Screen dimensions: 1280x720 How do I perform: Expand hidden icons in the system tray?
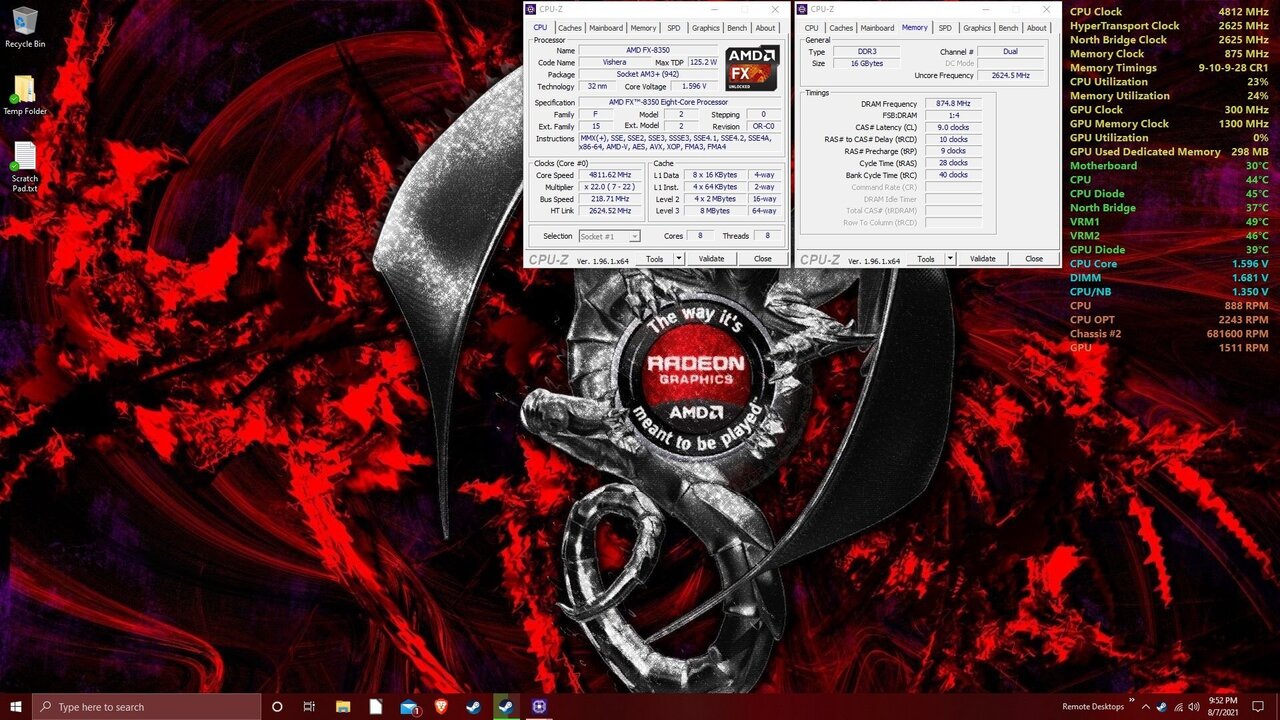click(x=1146, y=707)
